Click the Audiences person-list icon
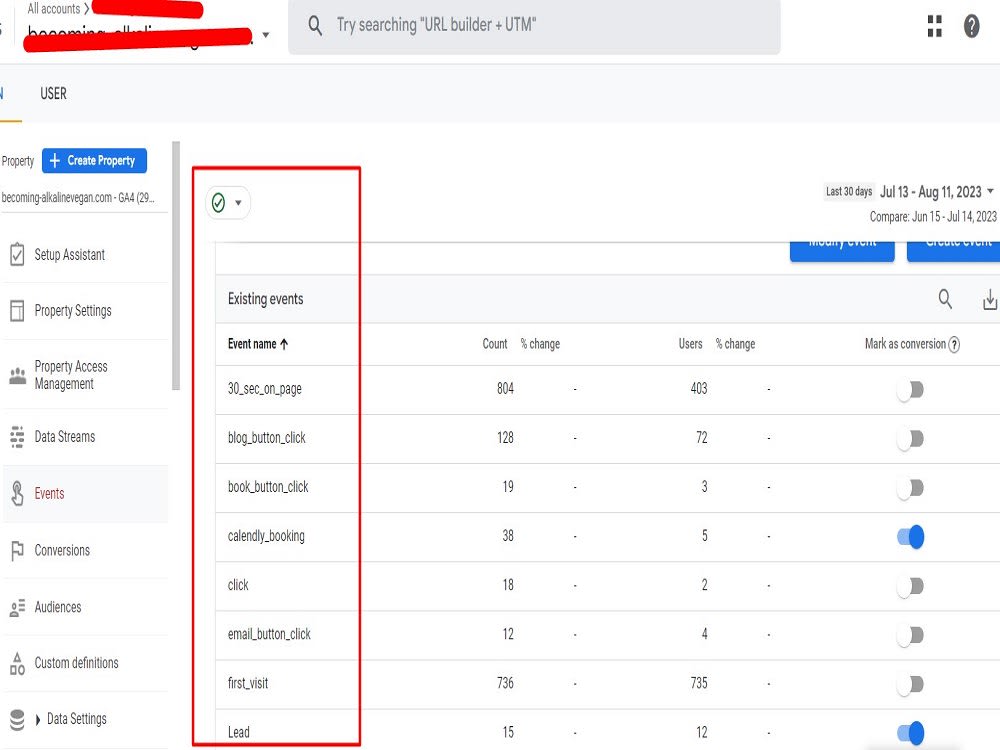Image resolution: width=1000 pixels, height=750 pixels. tap(17, 607)
